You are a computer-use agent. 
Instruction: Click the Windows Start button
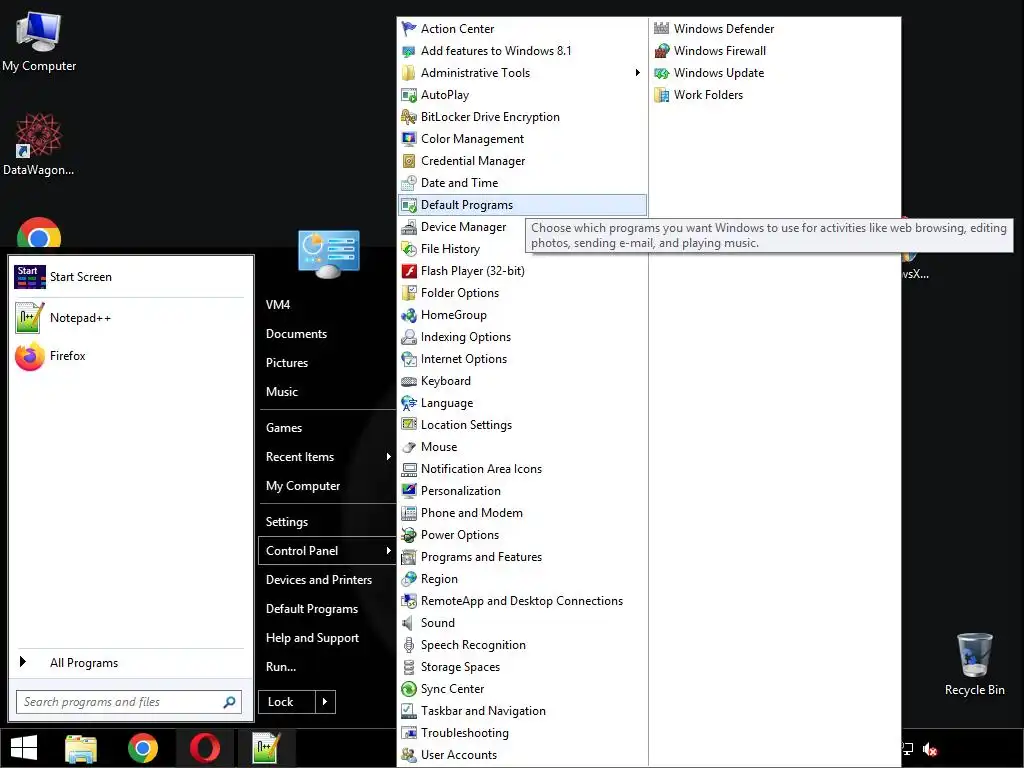[x=24, y=748]
